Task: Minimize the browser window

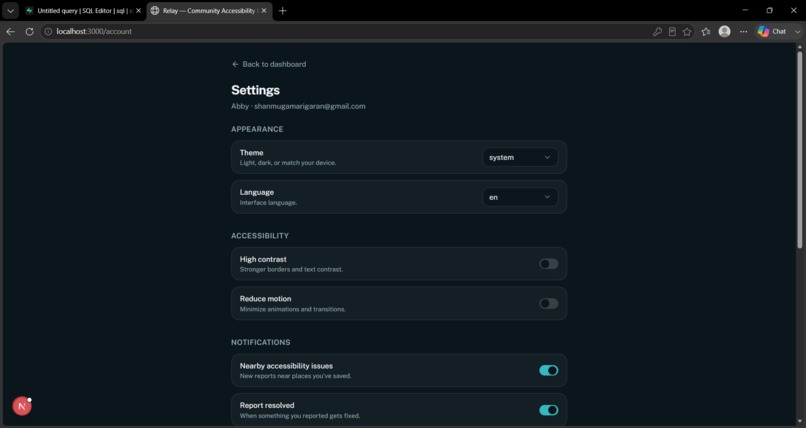Action: point(745,10)
